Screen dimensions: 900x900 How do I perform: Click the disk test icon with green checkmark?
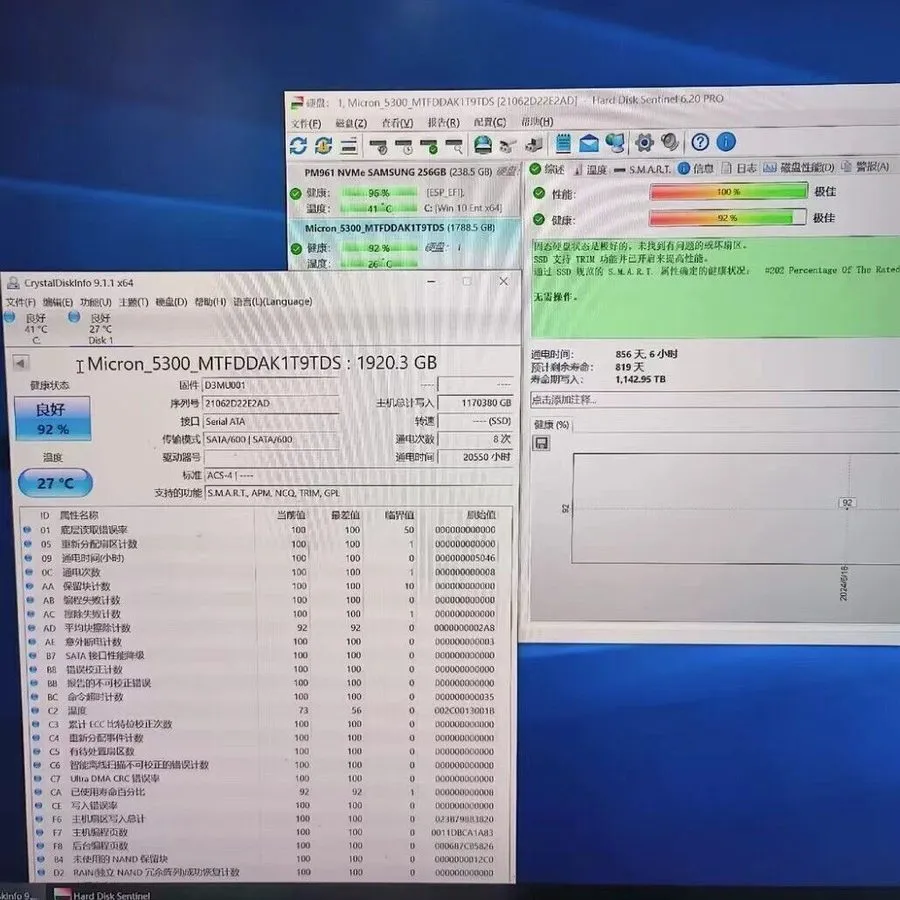(x=429, y=146)
